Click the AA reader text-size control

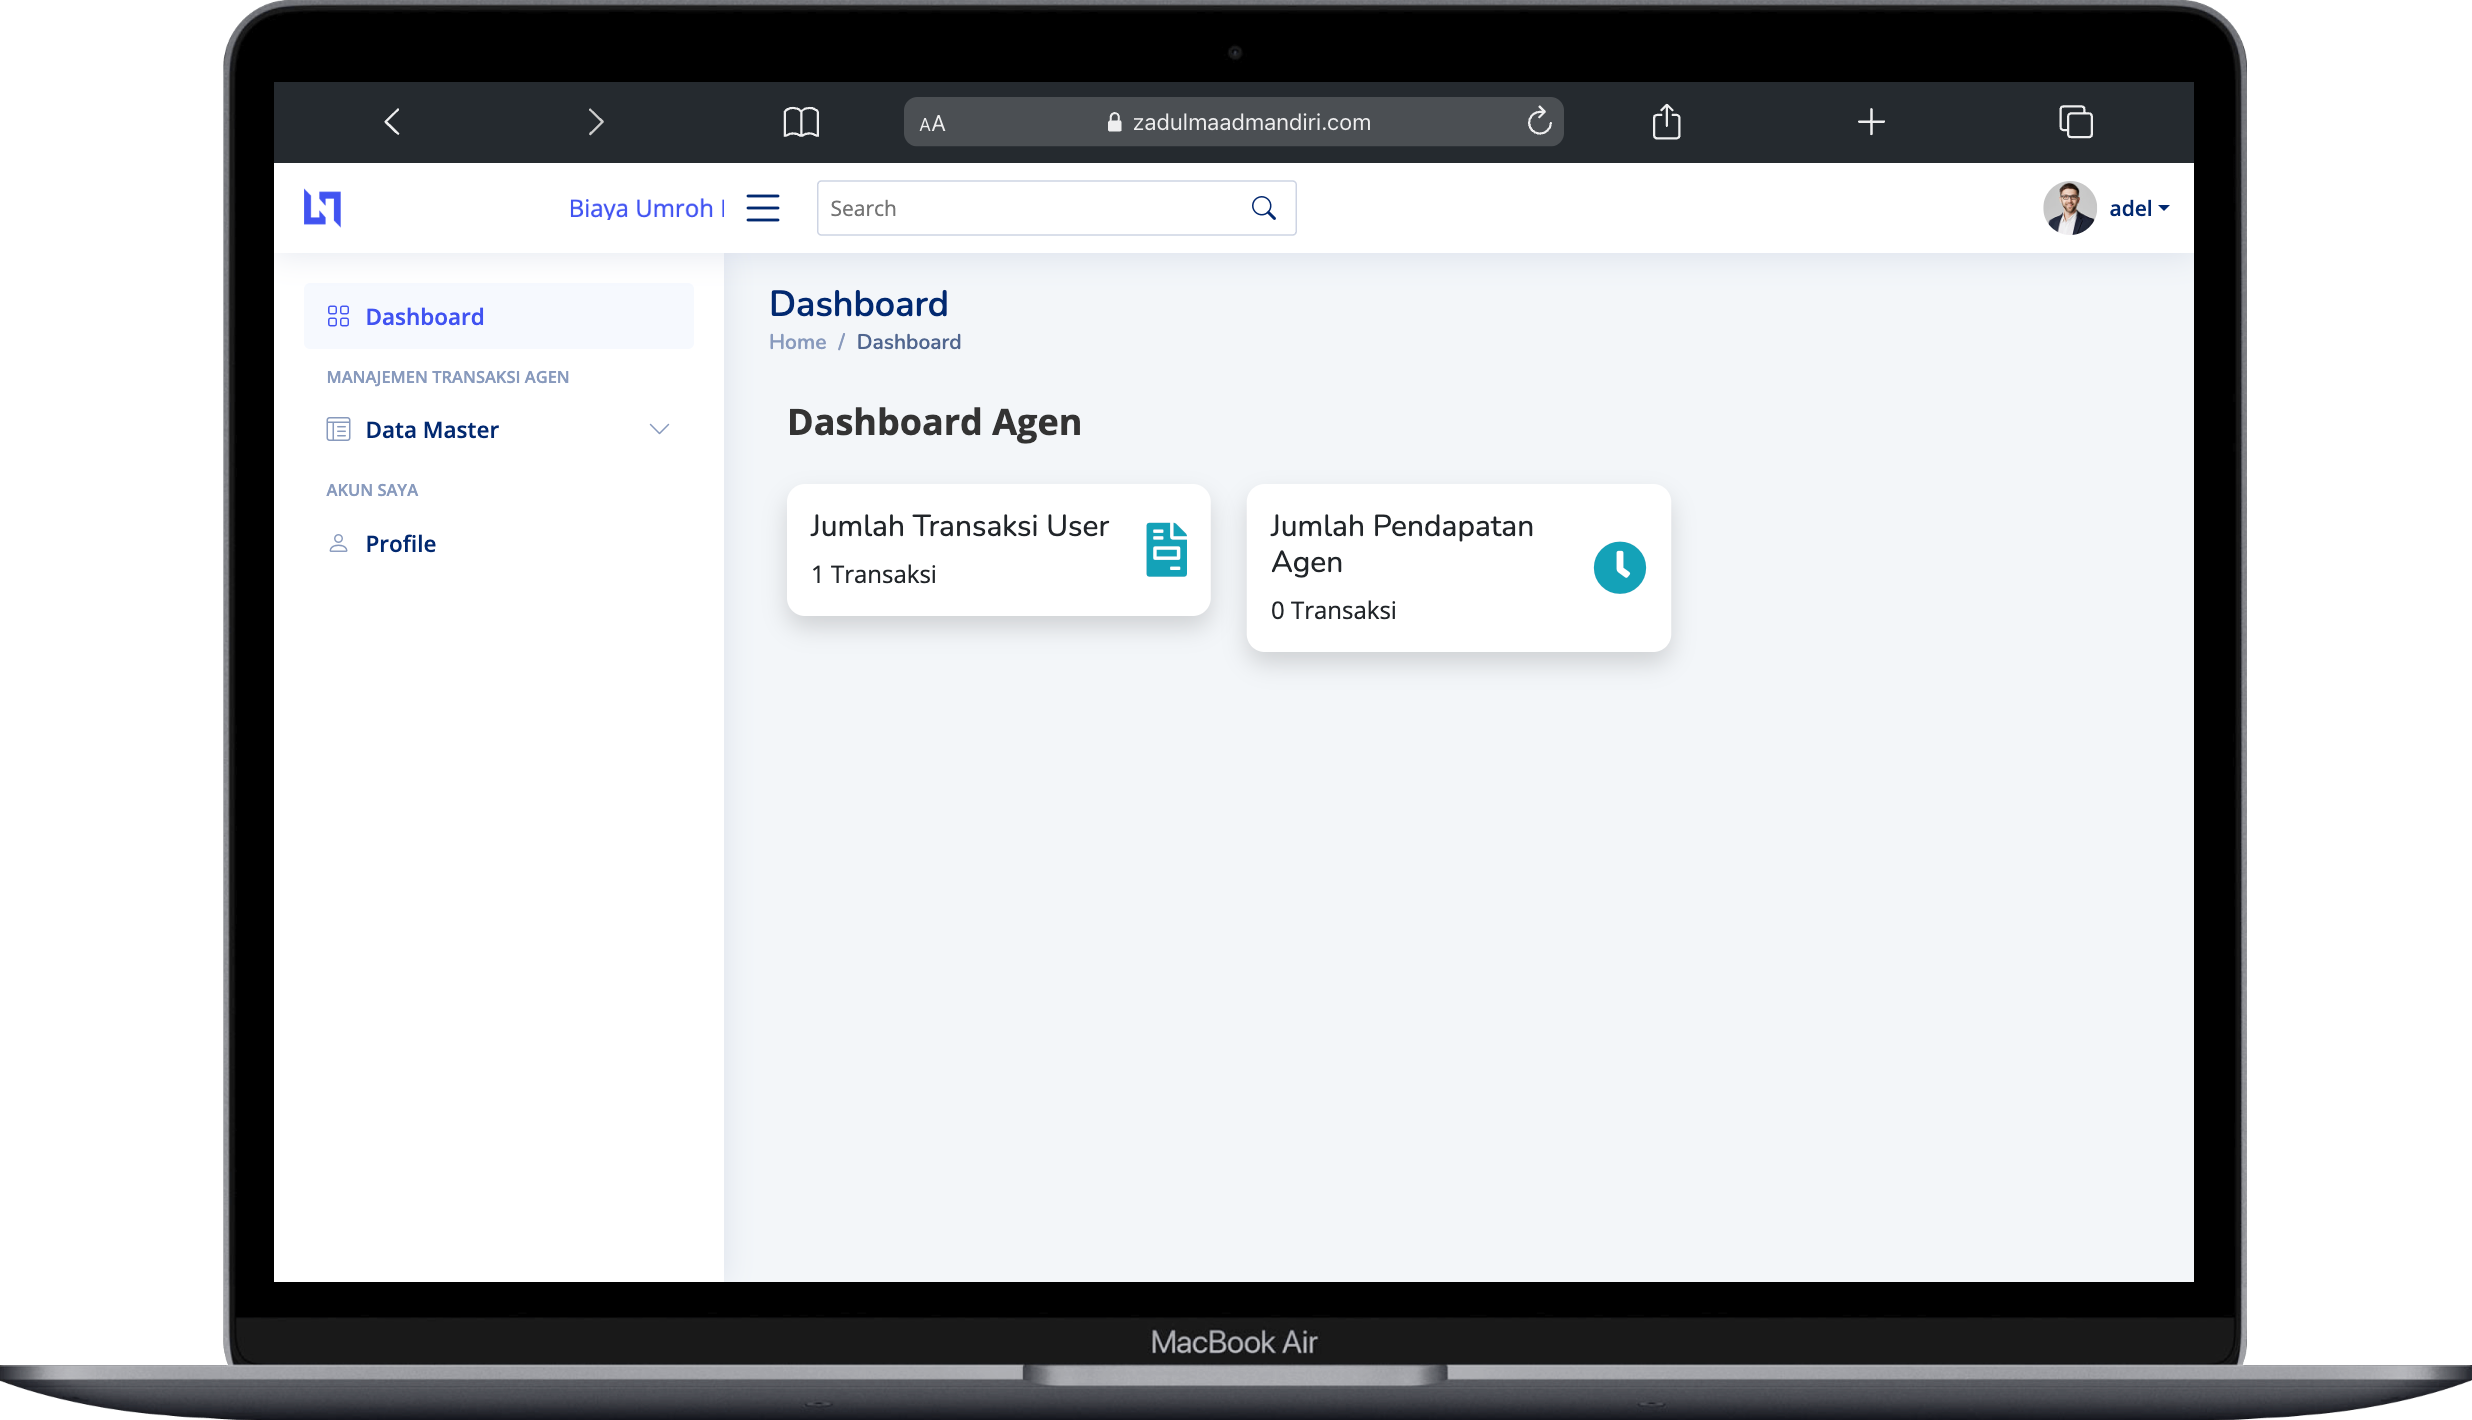(932, 123)
